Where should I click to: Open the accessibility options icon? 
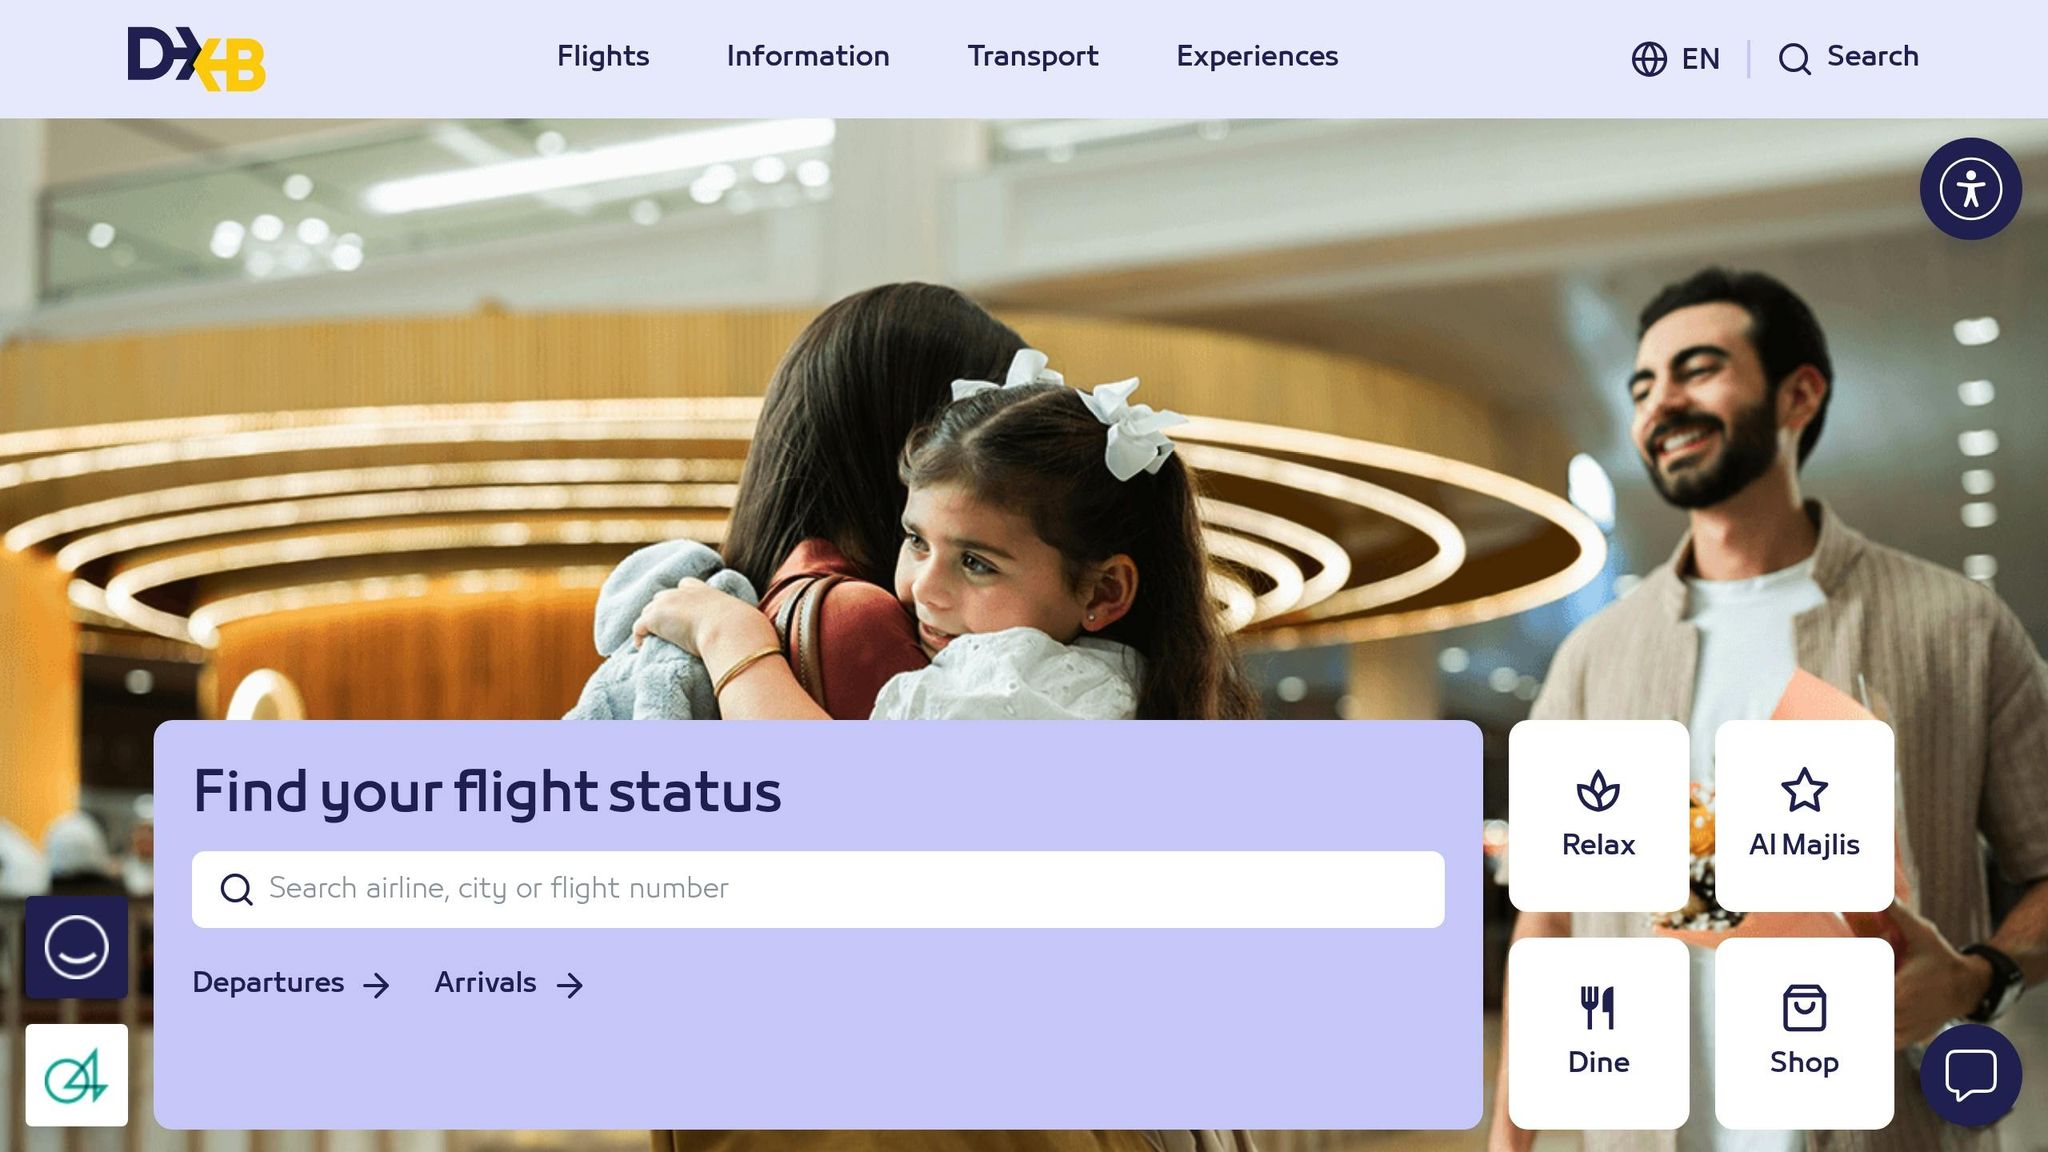pos(1970,189)
